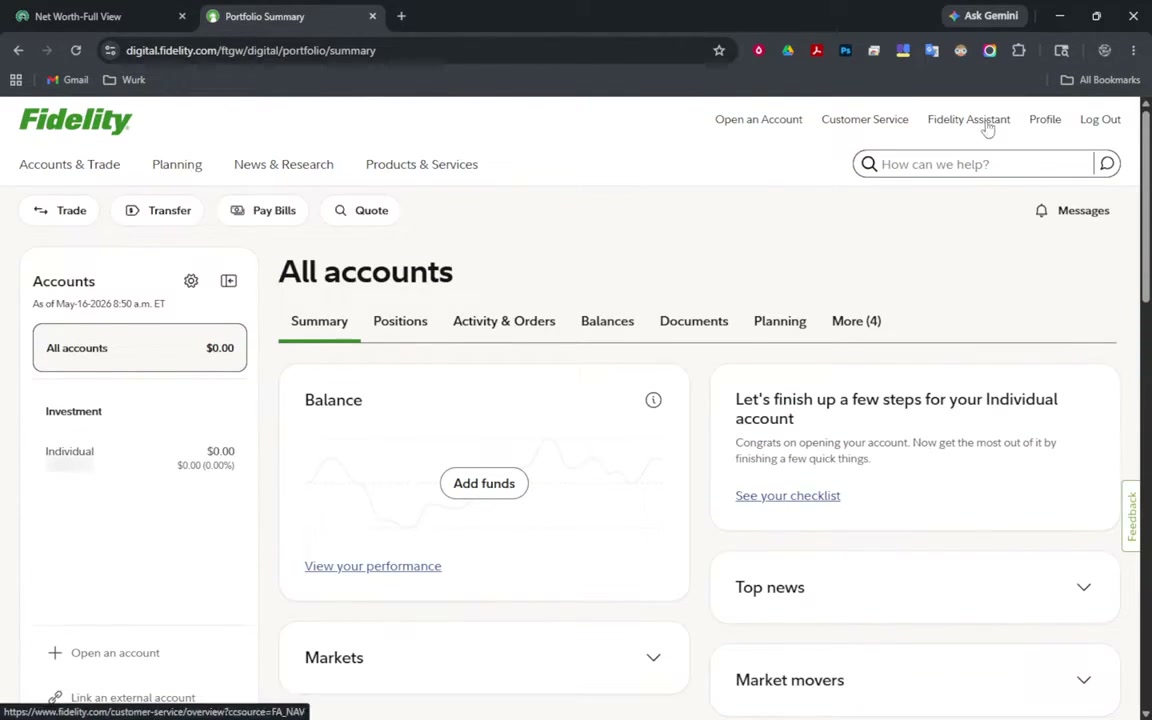The height and width of the screenshot is (720, 1152).
Task: Bookmark this page with the star icon
Action: 719,51
